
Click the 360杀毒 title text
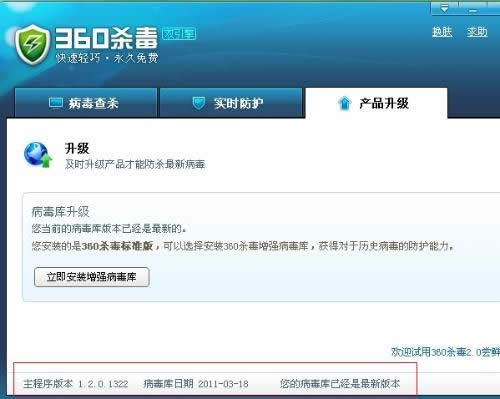pyautogui.click(x=106, y=38)
